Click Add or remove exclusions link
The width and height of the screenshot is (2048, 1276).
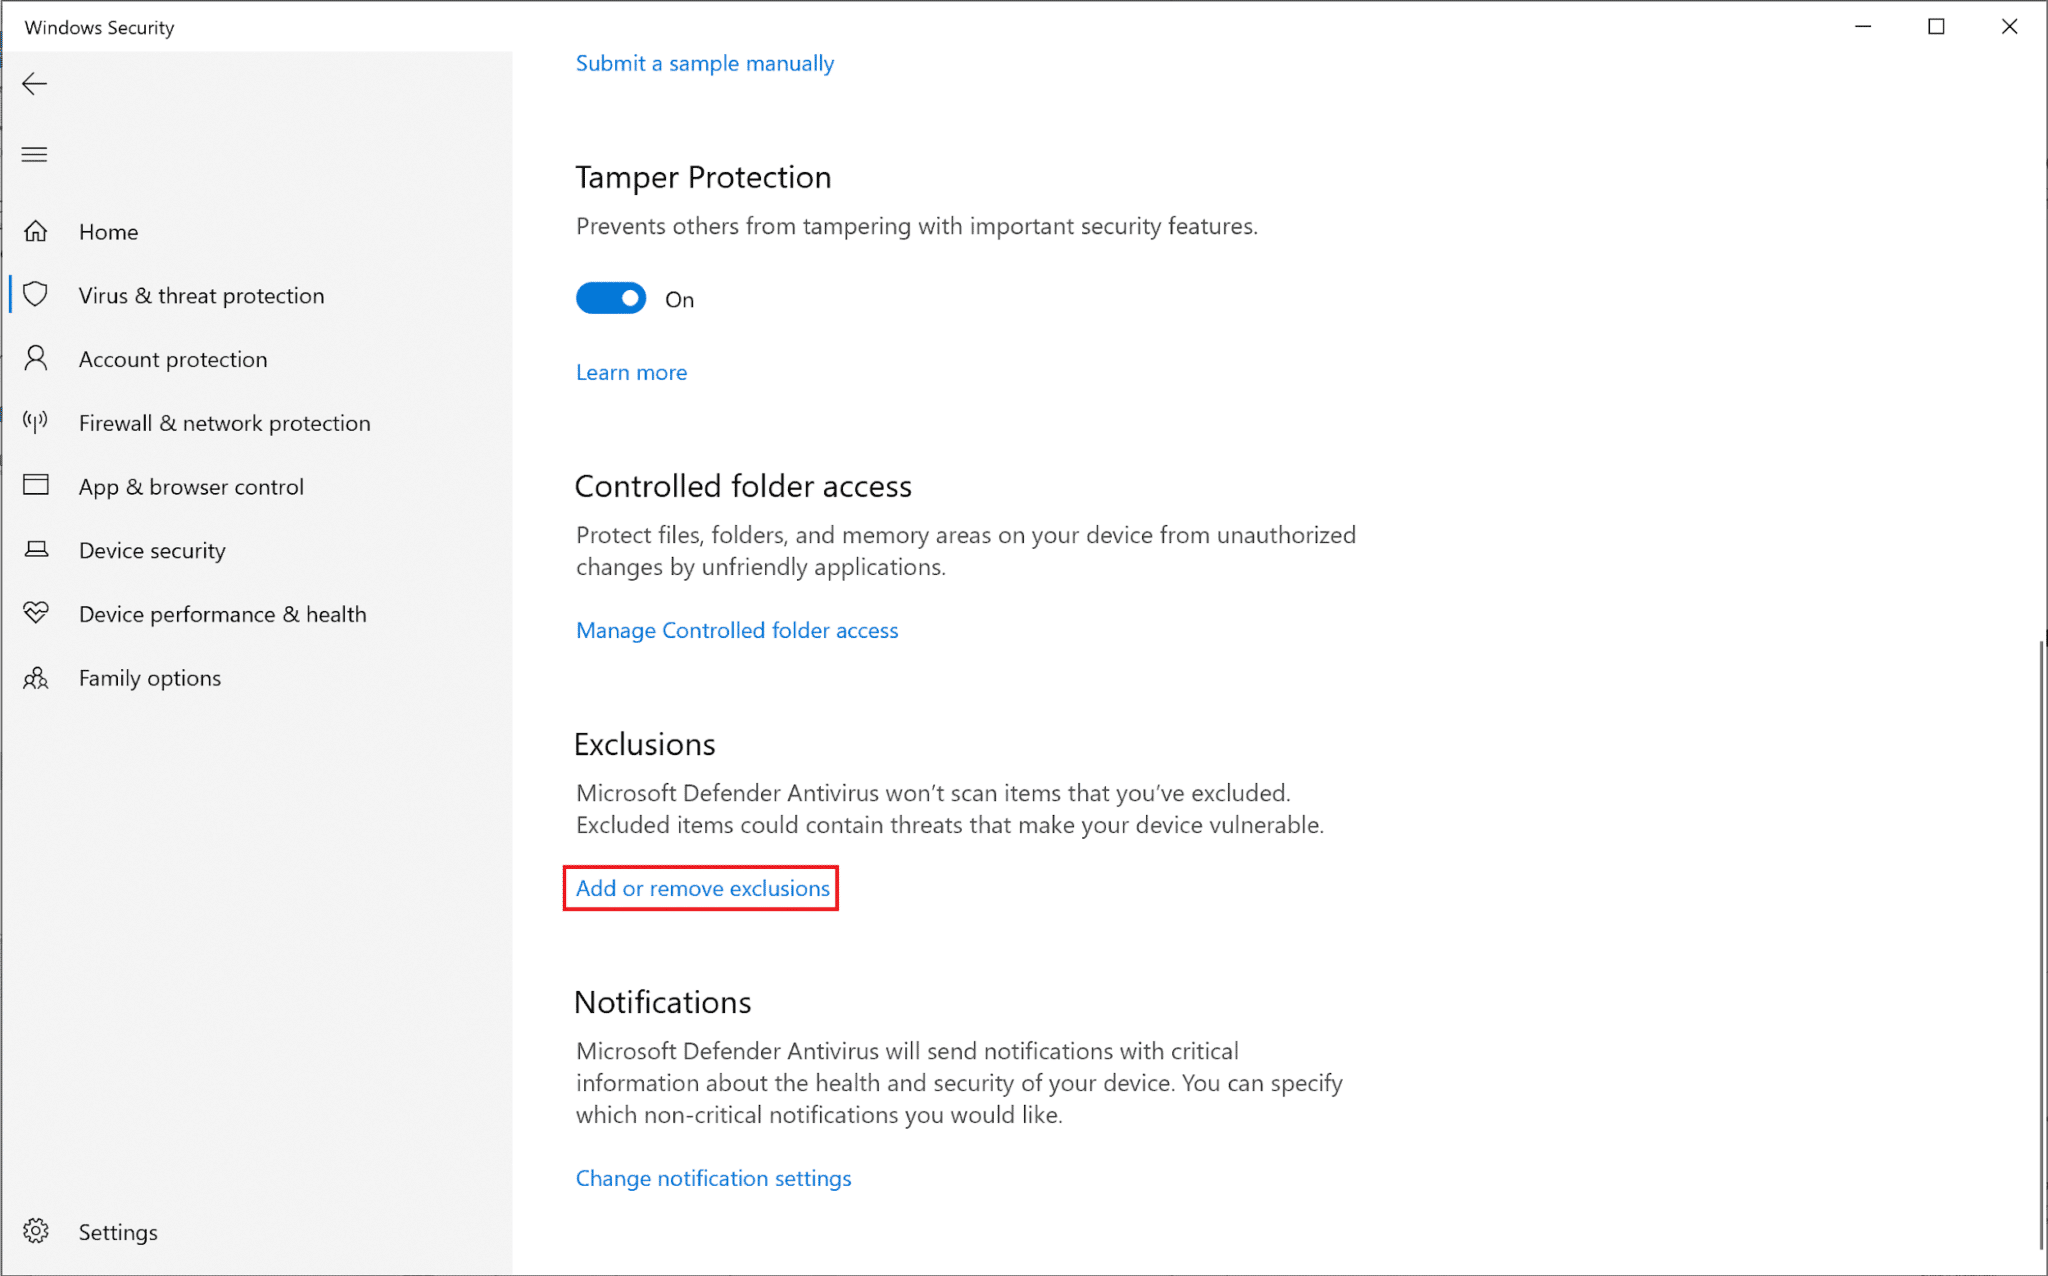(x=702, y=888)
